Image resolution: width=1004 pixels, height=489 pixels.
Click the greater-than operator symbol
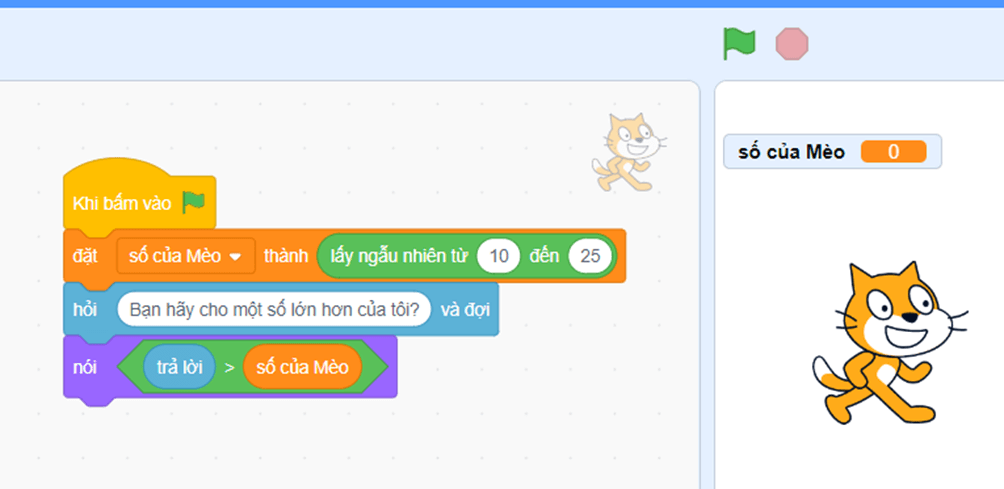(x=229, y=368)
